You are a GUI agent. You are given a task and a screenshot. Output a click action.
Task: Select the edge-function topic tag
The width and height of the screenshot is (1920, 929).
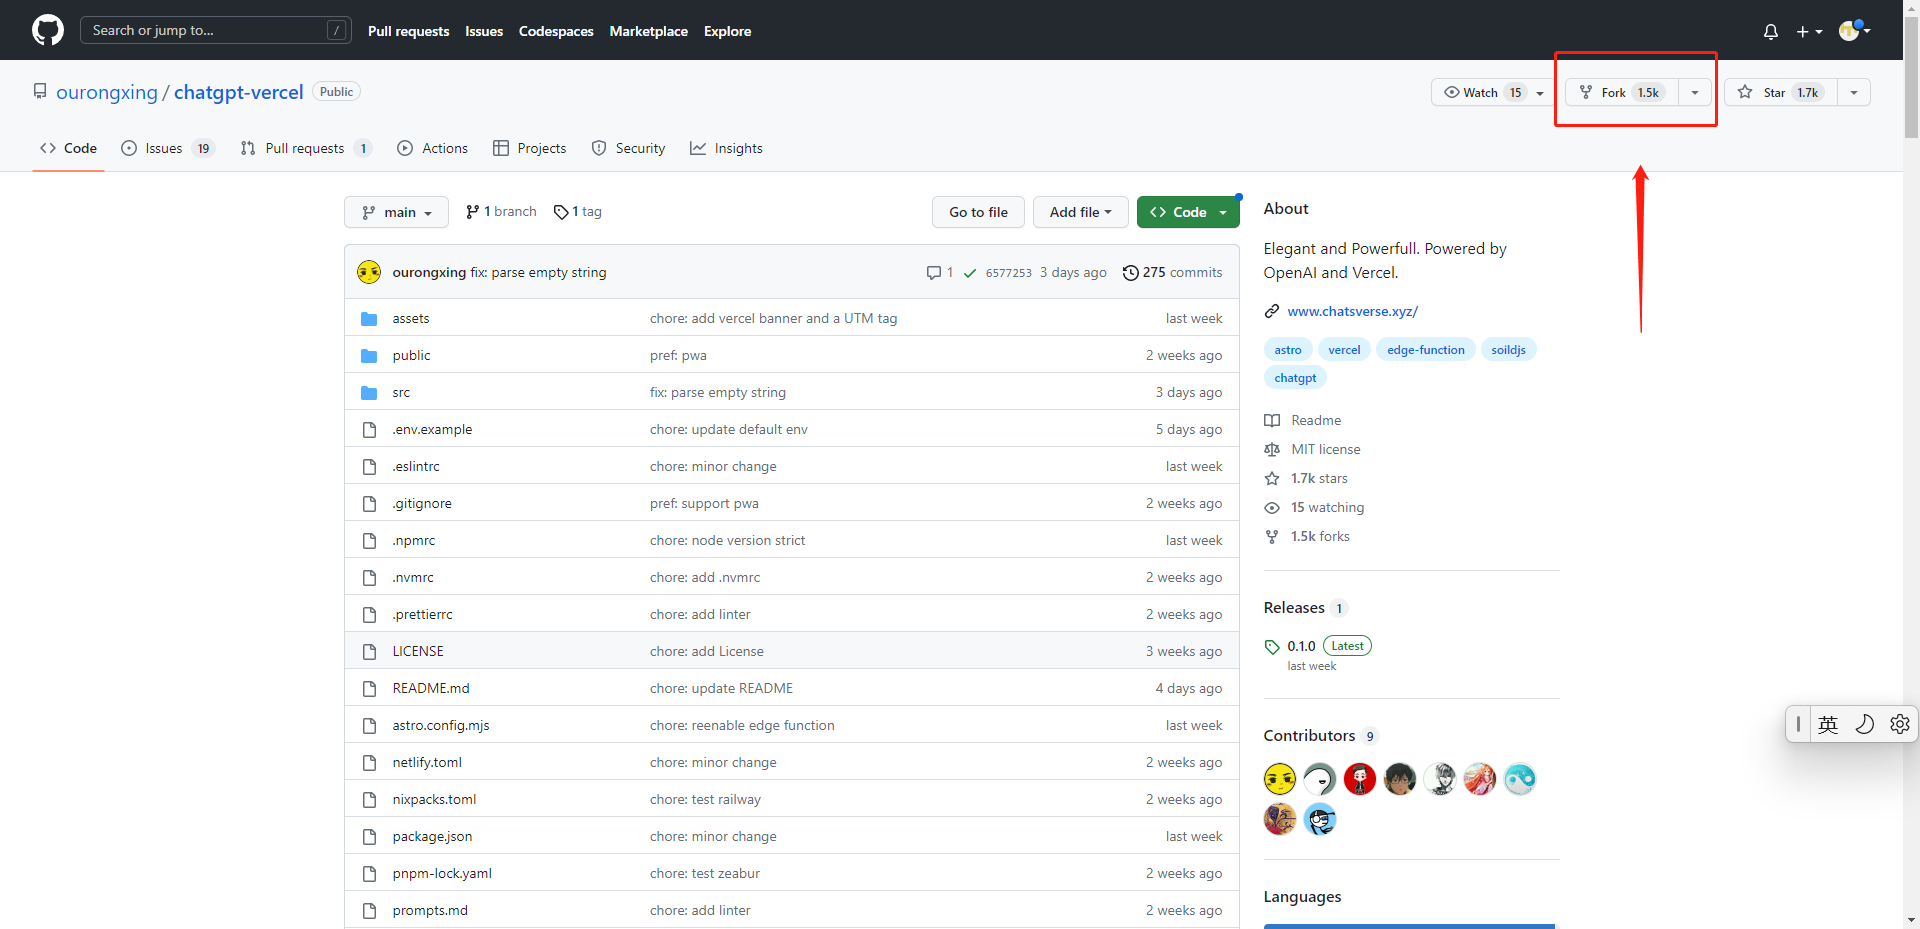tap(1425, 350)
